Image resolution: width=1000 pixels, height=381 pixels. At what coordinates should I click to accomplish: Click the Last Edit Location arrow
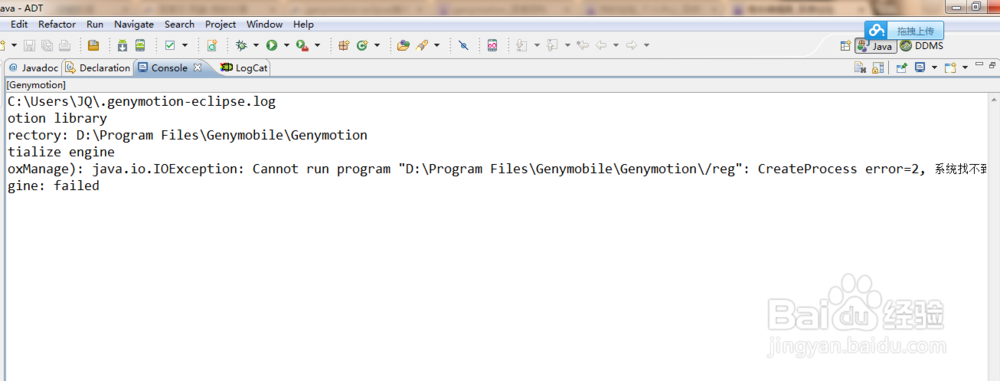tap(582, 45)
